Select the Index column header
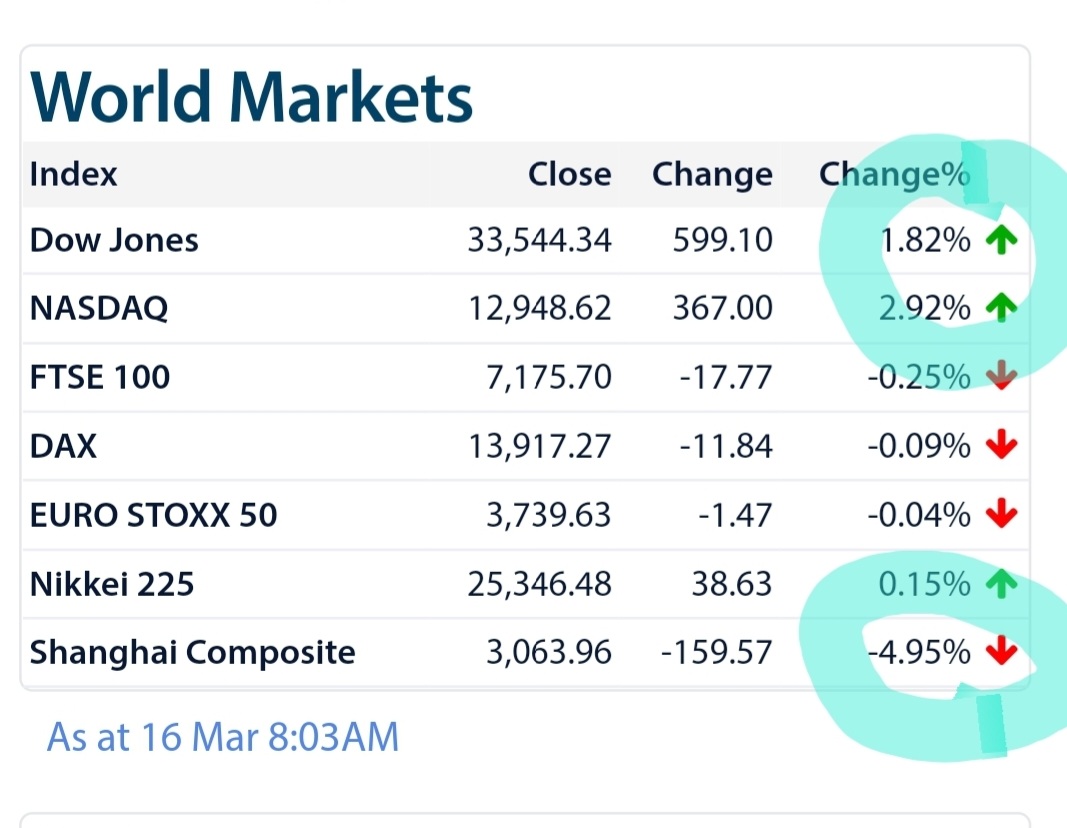The width and height of the screenshot is (1067, 828). pyautogui.click(x=74, y=174)
